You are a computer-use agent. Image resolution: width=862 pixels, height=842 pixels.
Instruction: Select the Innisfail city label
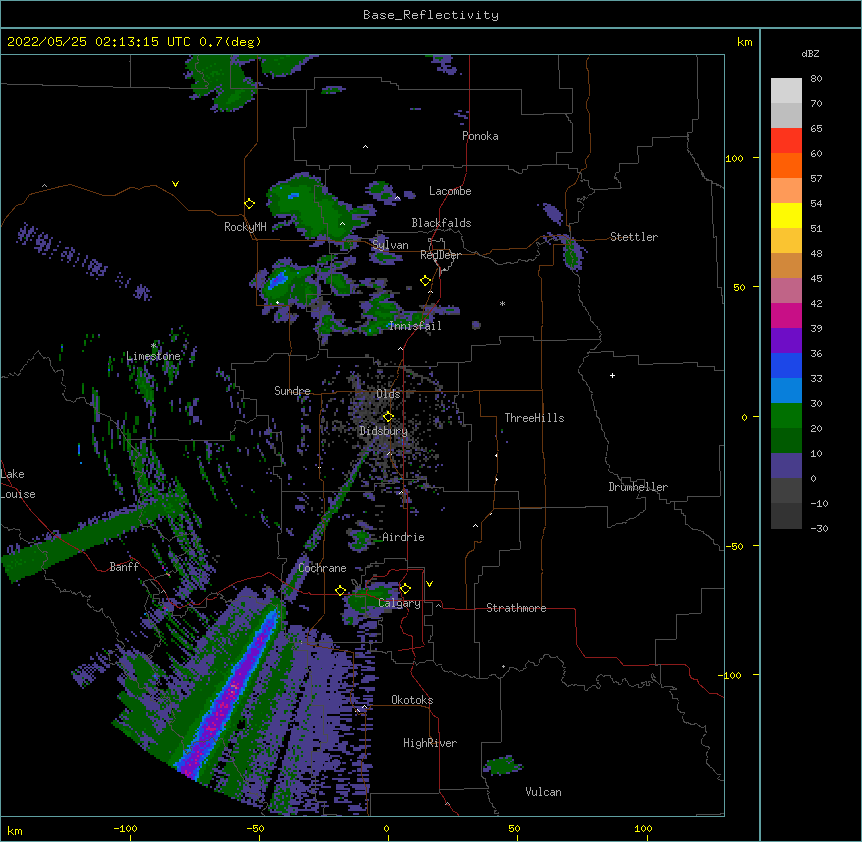pyautogui.click(x=415, y=326)
